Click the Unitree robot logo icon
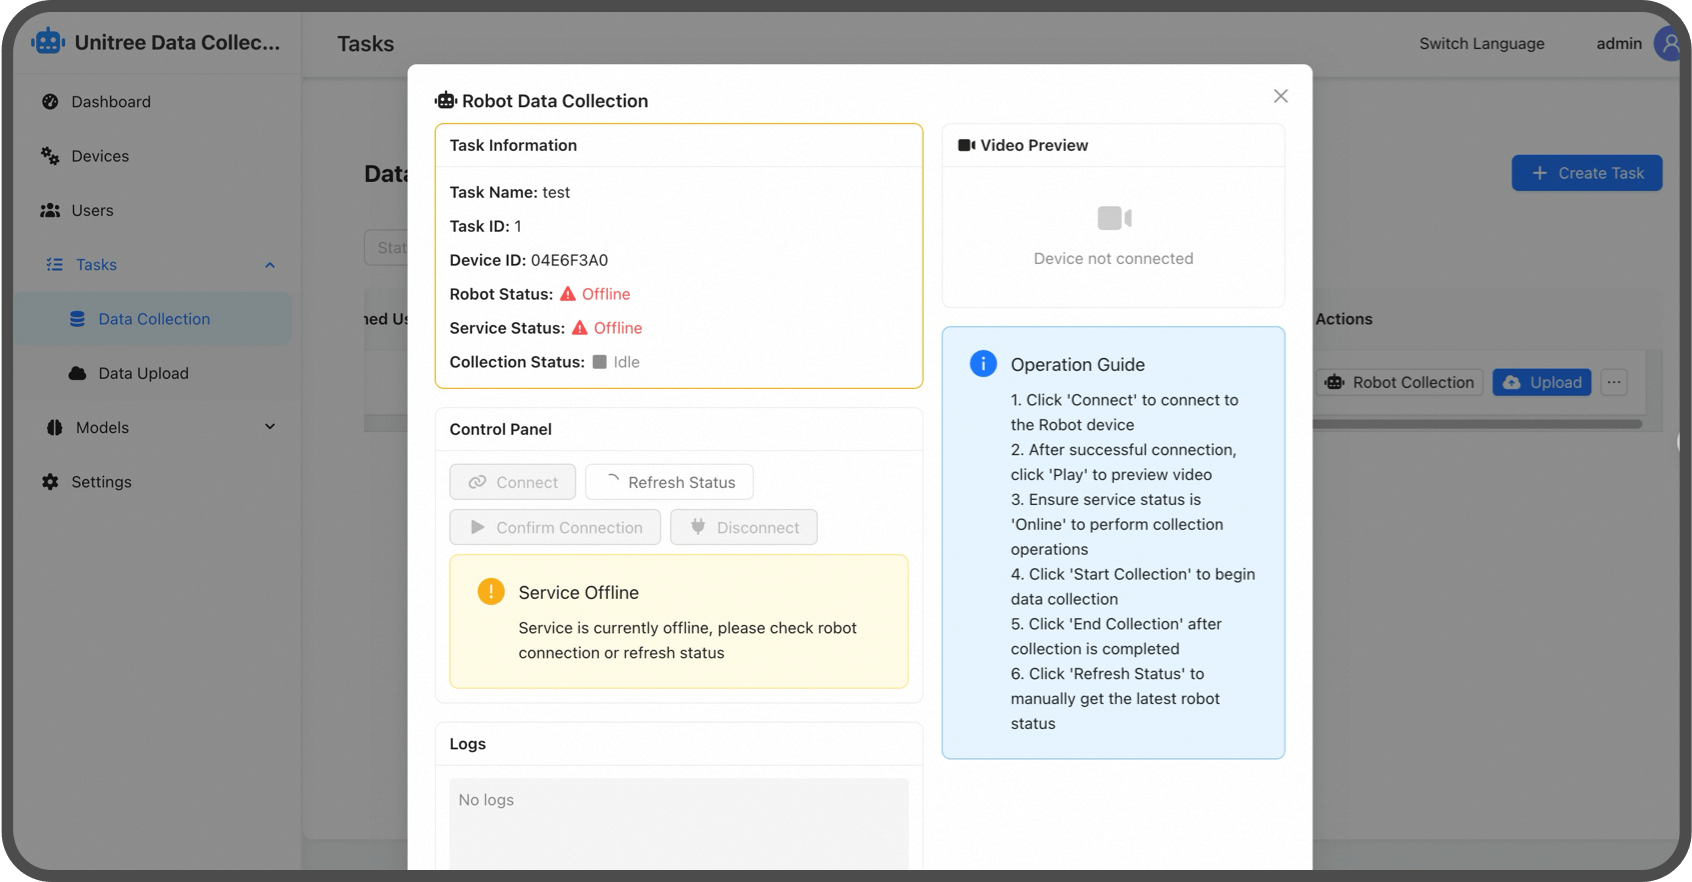 pos(47,42)
